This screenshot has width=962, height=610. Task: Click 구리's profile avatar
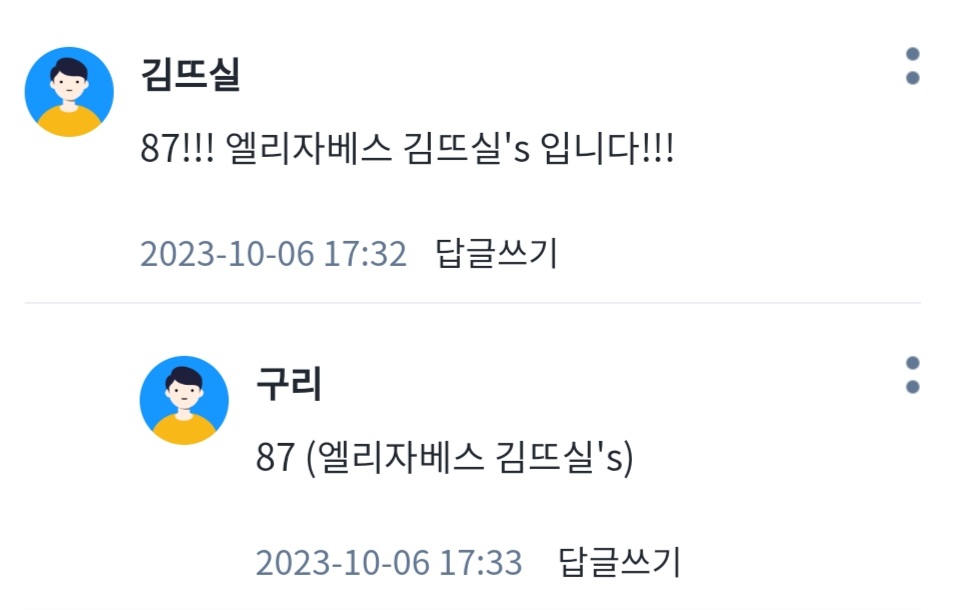(184, 400)
